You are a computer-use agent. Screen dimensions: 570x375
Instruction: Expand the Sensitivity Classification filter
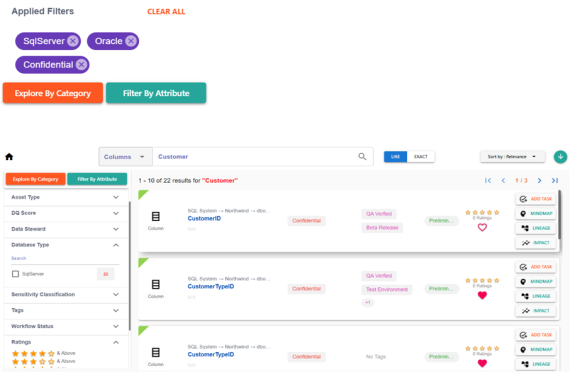click(65, 294)
